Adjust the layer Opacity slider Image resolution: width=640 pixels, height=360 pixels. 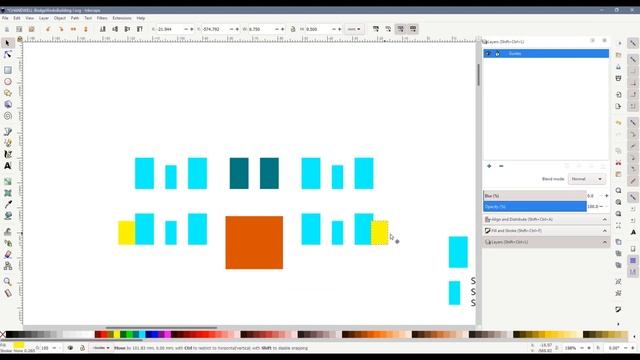(x=535, y=207)
